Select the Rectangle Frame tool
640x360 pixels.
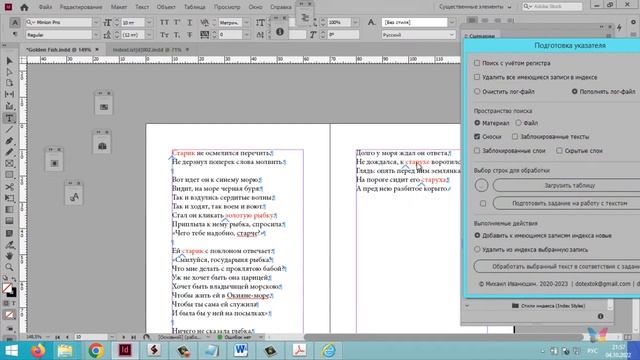pos(9,164)
